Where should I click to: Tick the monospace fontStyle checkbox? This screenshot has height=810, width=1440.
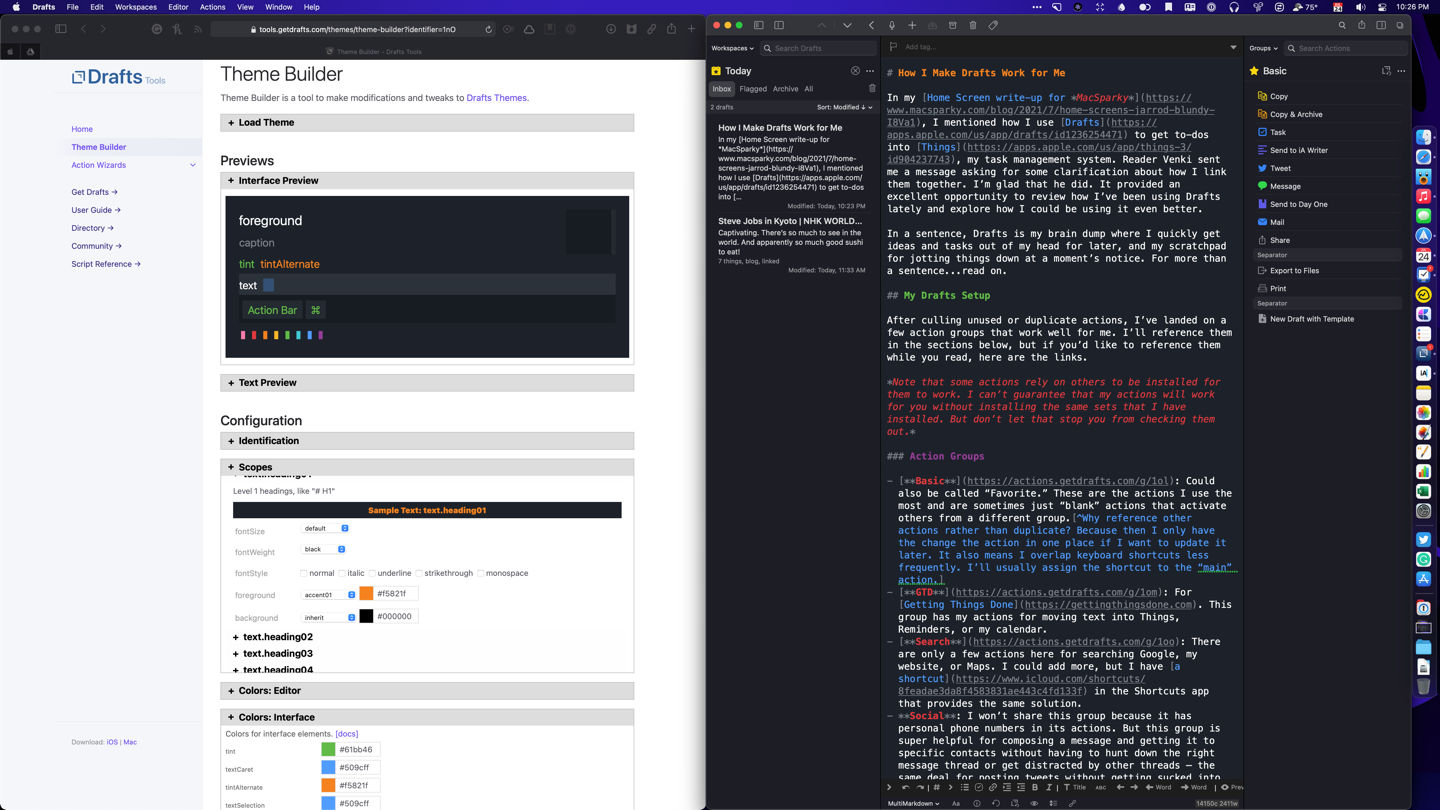(x=481, y=573)
